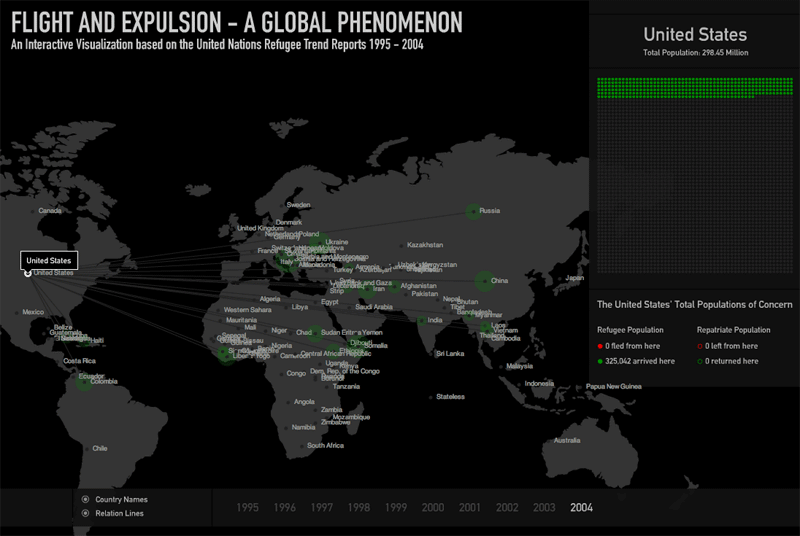Click the Western Sahara map dot
The image size is (800, 536).
pyautogui.click(x=218, y=310)
